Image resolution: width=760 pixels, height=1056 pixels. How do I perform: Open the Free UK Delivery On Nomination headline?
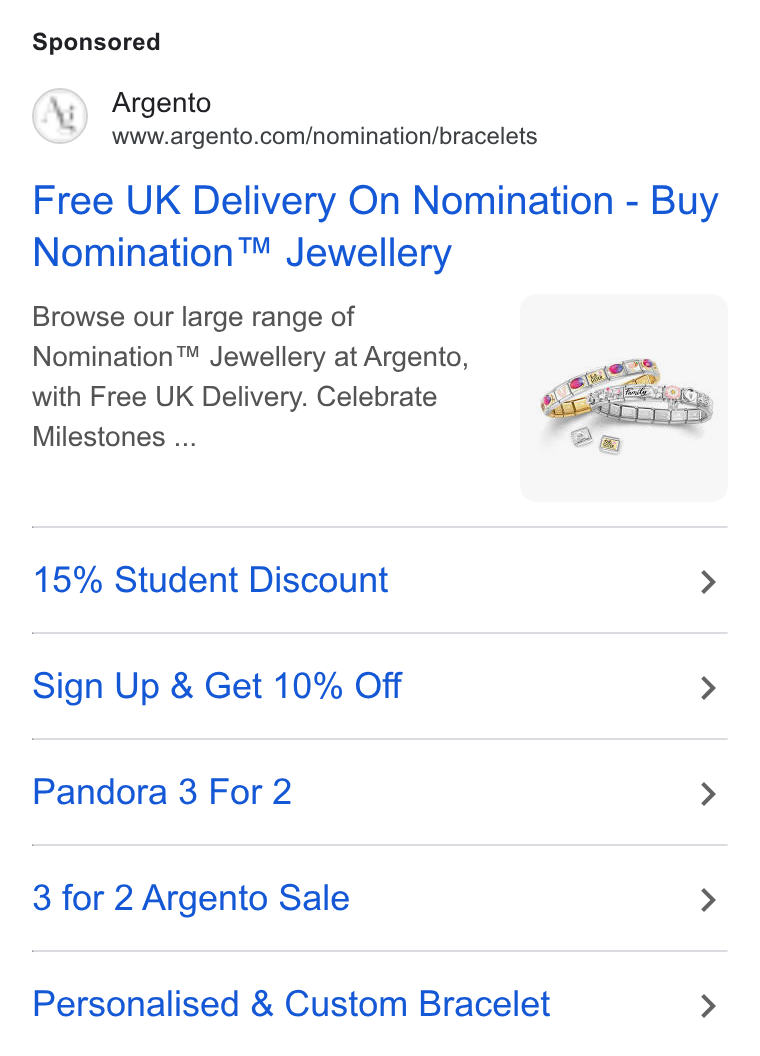pyautogui.click(x=376, y=227)
